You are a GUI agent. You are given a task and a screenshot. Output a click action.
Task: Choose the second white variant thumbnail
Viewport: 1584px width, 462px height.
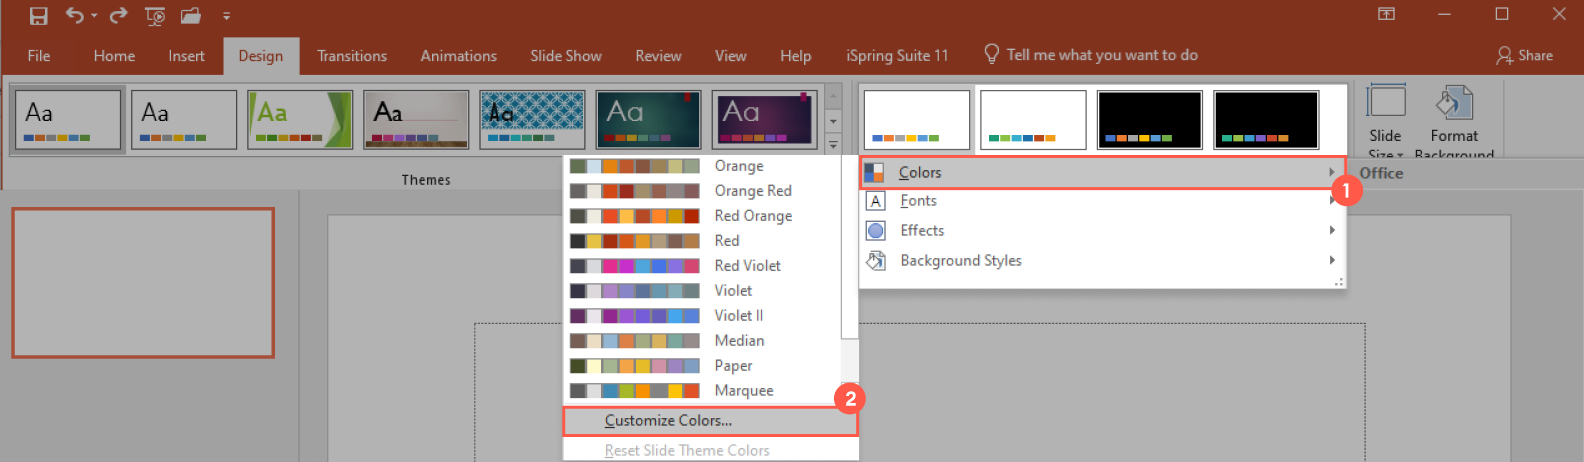tap(1033, 119)
